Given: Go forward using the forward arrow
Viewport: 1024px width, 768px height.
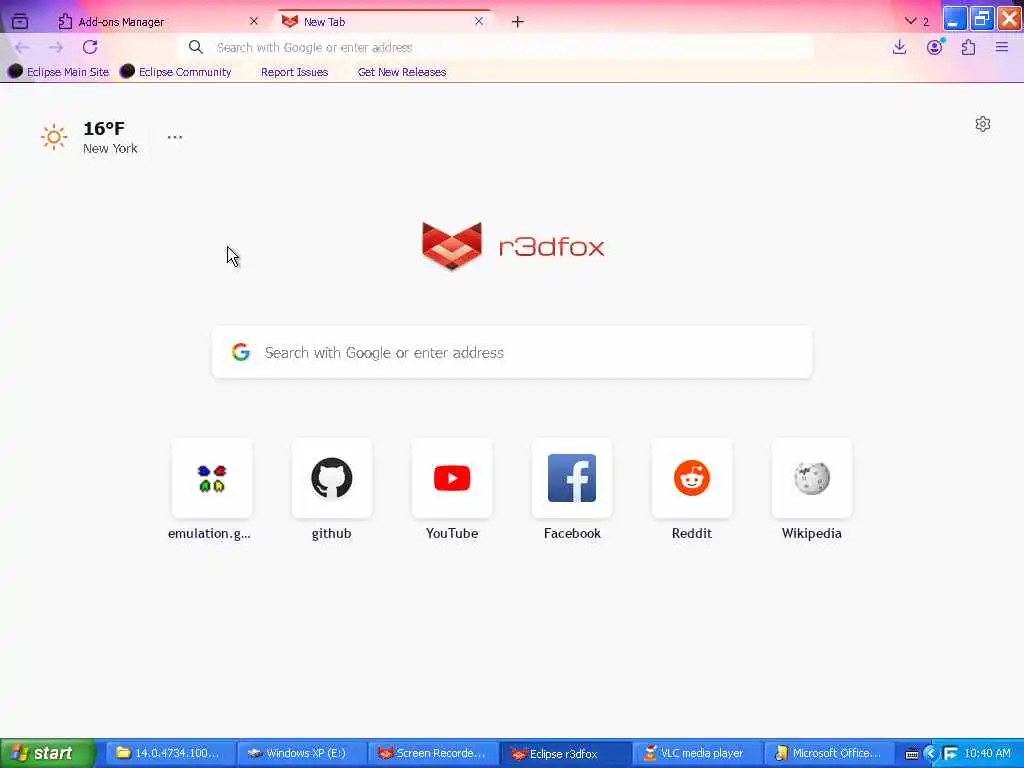Looking at the screenshot, I should 56,47.
